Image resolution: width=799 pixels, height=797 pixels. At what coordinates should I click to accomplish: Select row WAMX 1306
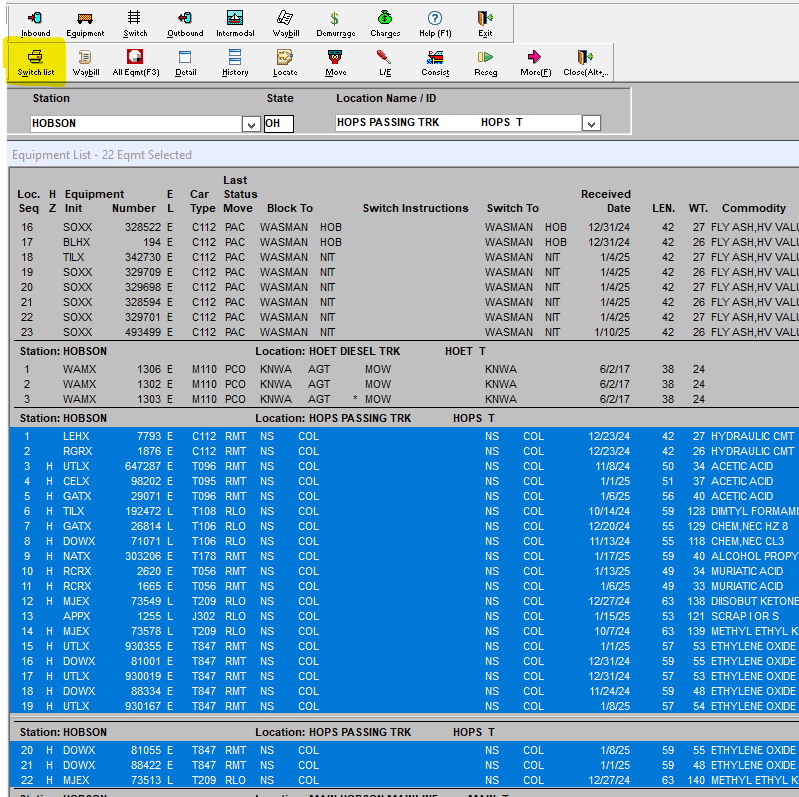404,369
